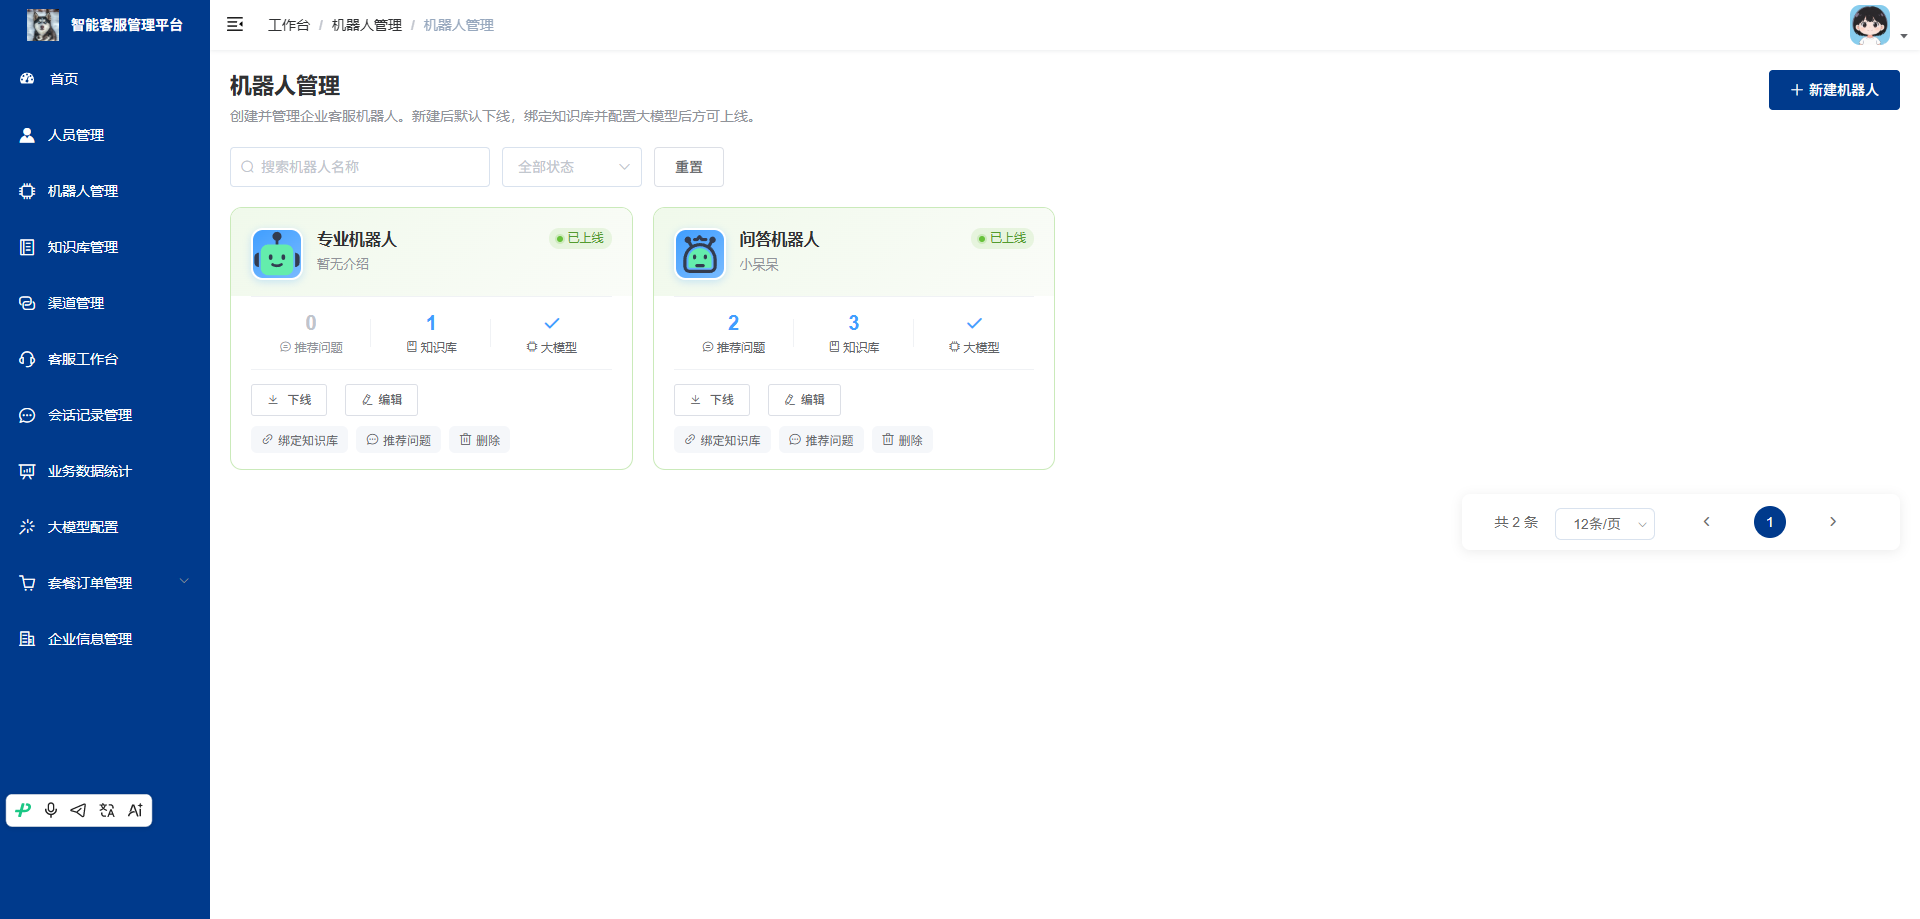
Task: Click the 暂无介绍 description text
Action: pyautogui.click(x=343, y=264)
